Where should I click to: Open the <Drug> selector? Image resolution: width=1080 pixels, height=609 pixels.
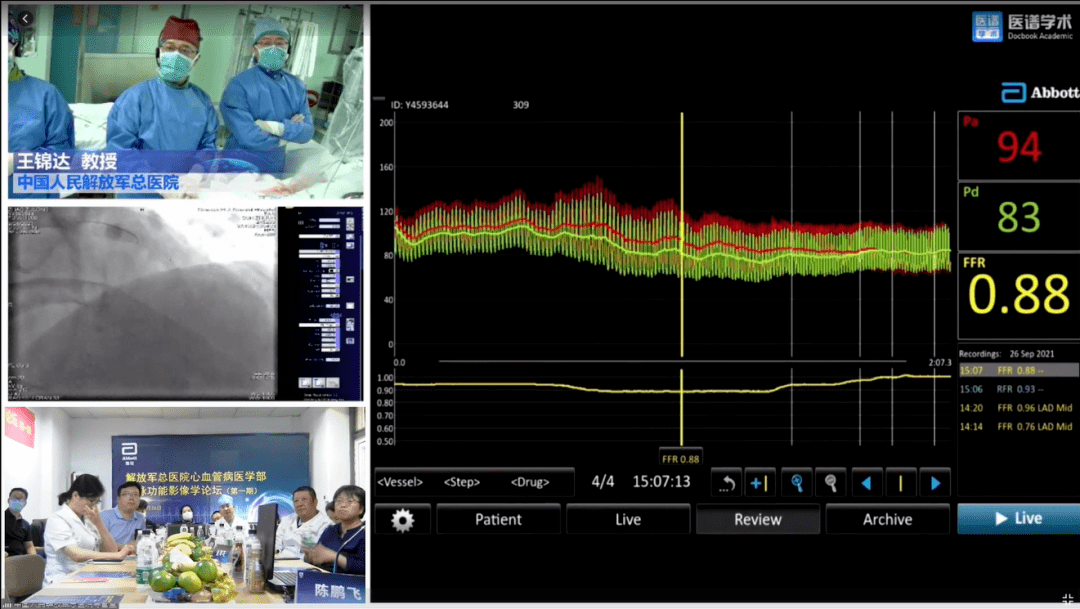click(530, 482)
